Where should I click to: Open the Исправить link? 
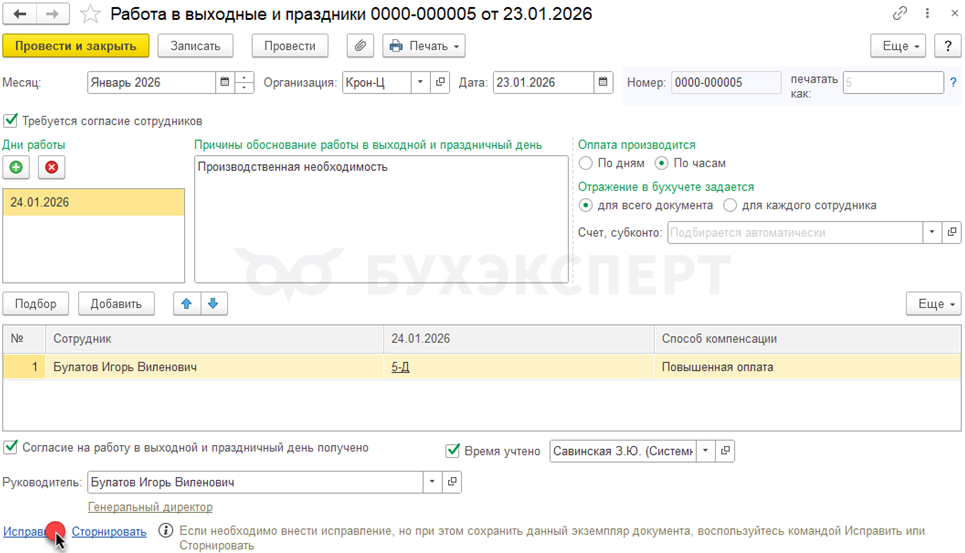(25, 531)
